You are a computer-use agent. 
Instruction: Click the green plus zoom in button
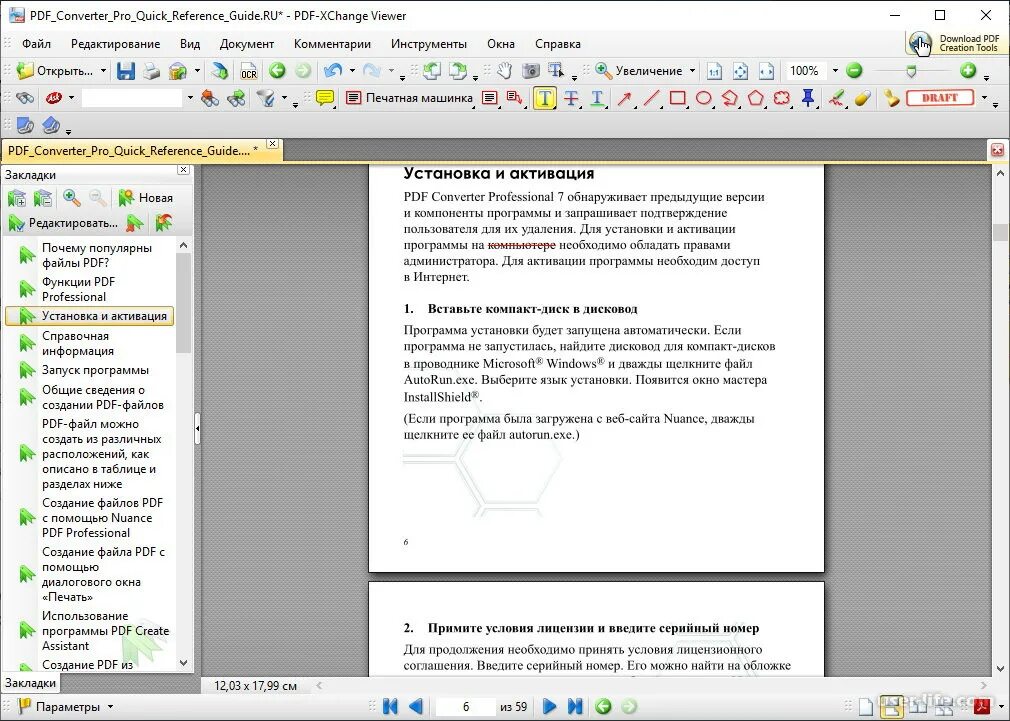tap(967, 71)
